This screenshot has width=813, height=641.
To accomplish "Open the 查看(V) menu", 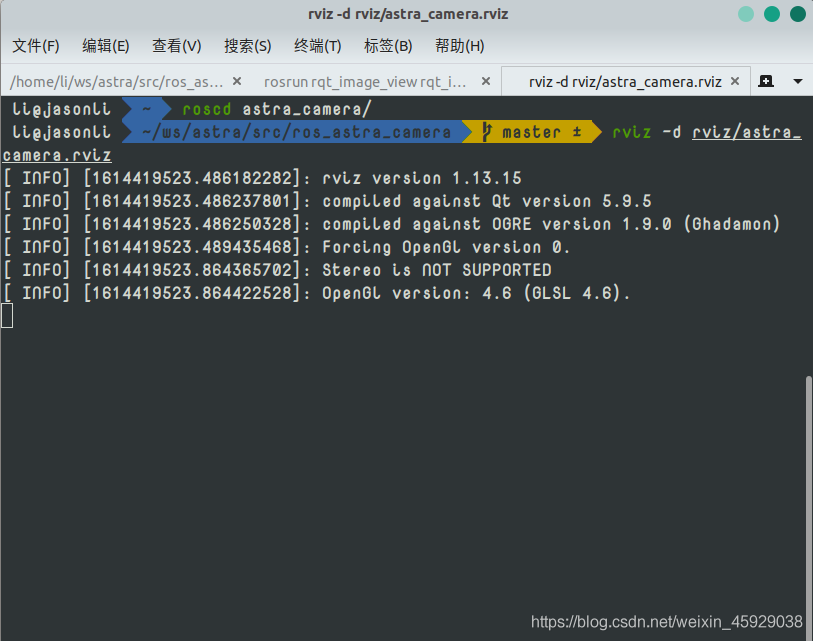I will click(x=176, y=46).
